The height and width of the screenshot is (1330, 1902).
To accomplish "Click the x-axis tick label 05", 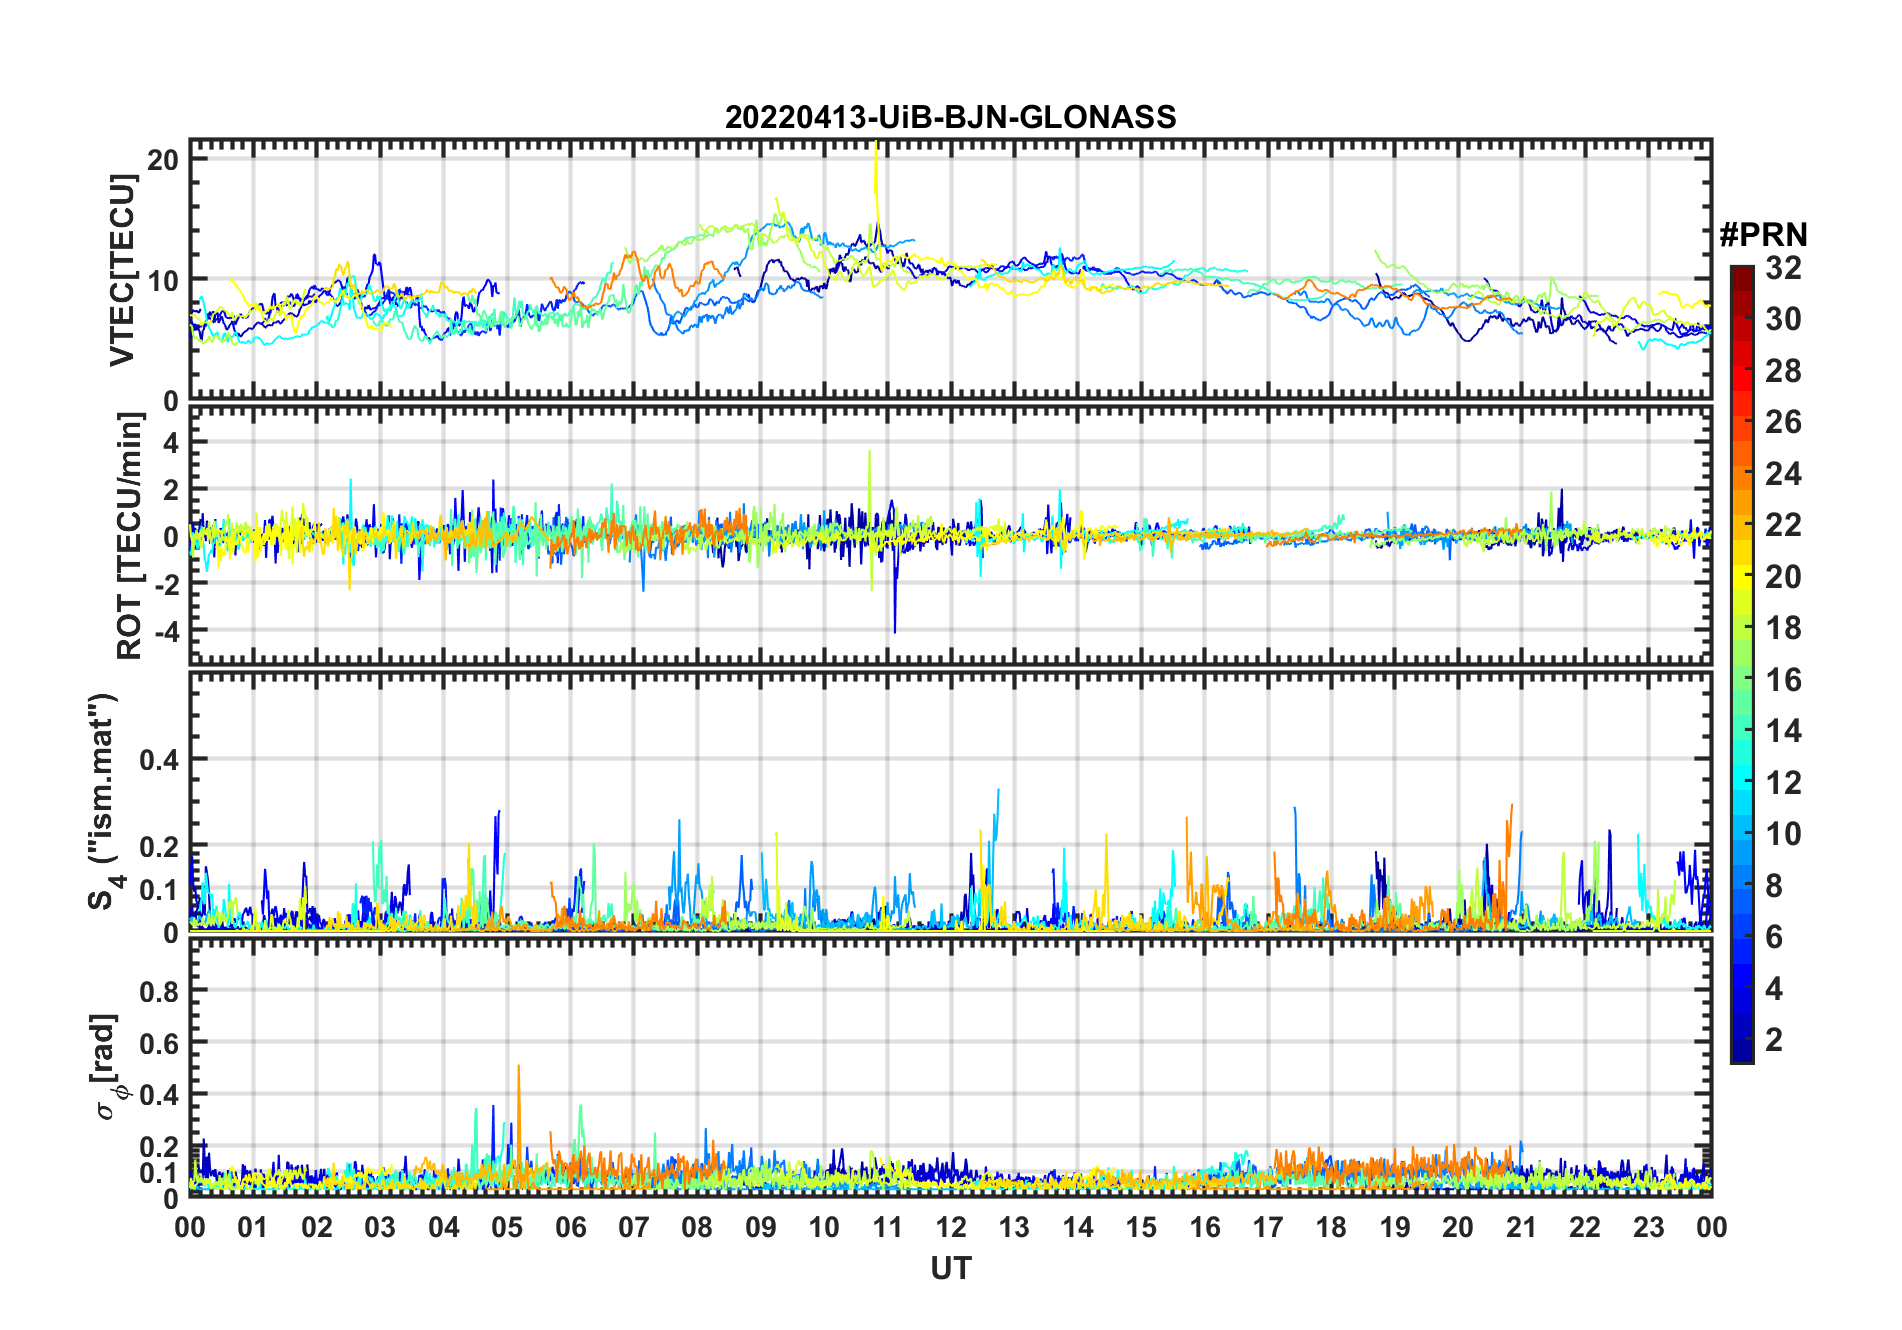I will (507, 1227).
